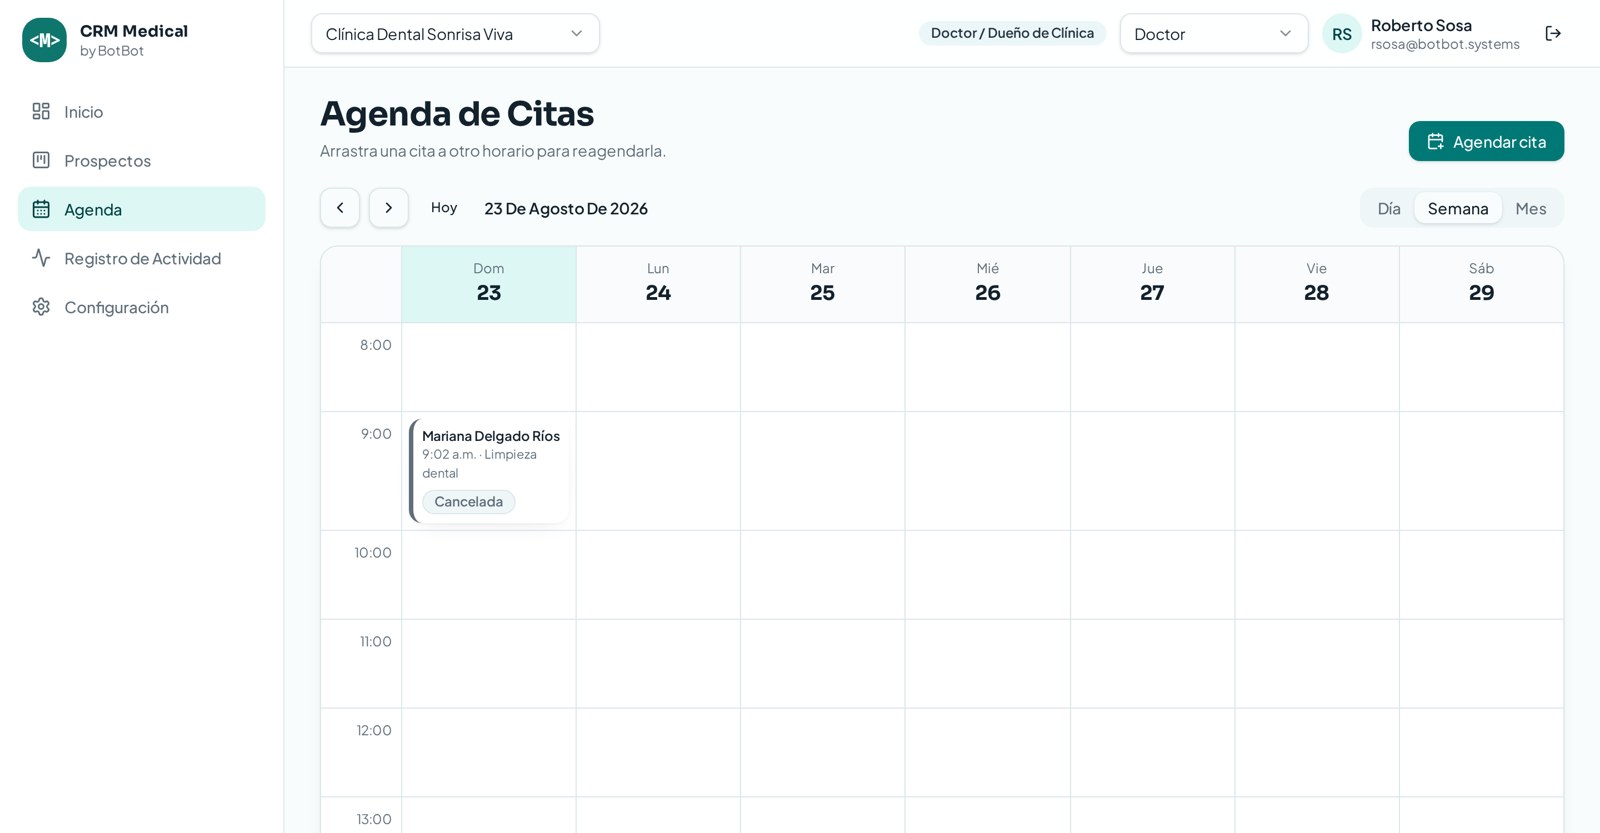Image resolution: width=1600 pixels, height=833 pixels.
Task: Select the Lun 24 column header
Action: click(658, 284)
